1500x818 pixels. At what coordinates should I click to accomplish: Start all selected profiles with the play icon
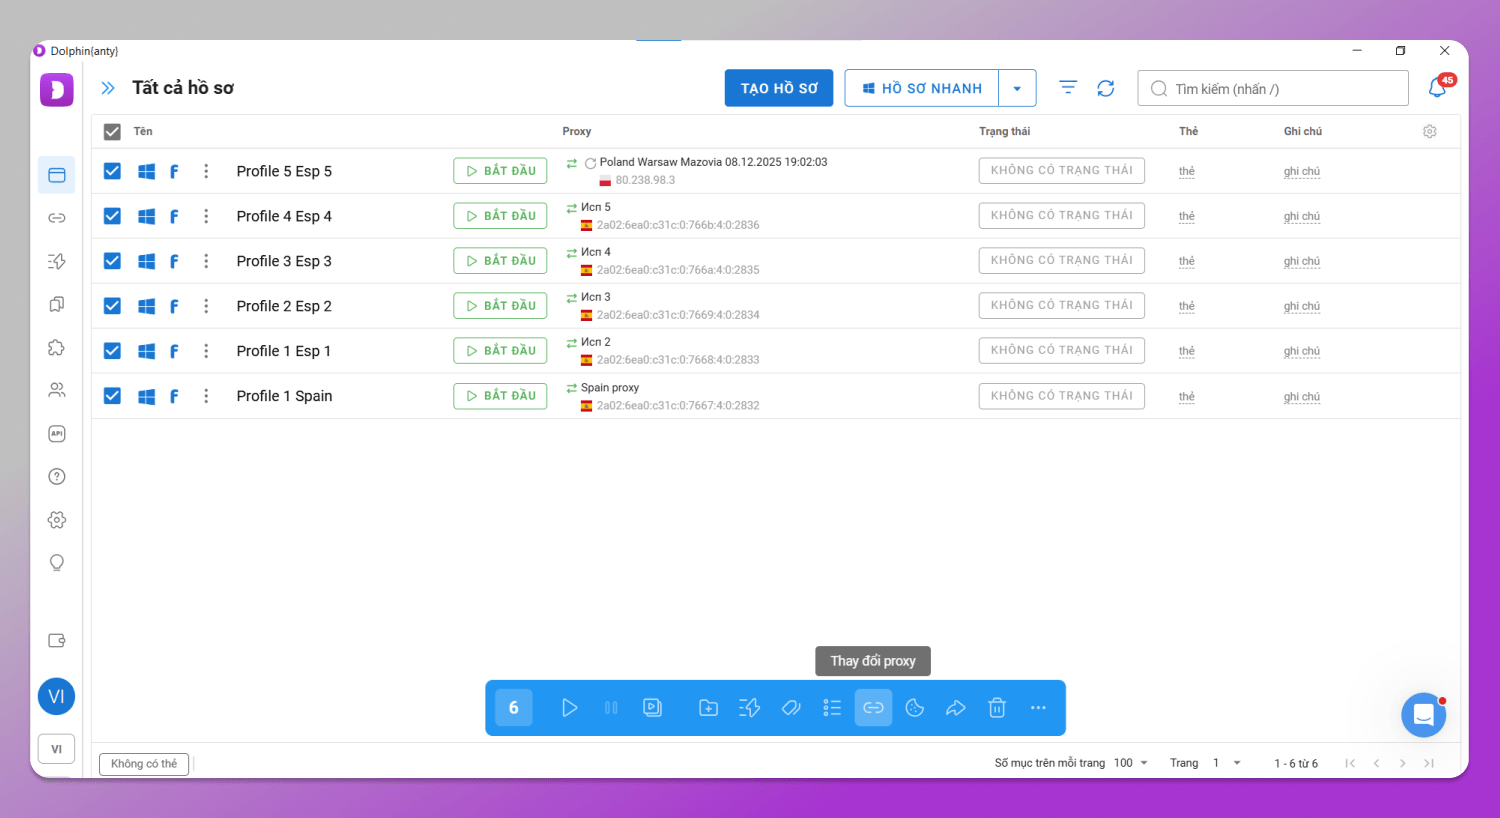pos(570,707)
